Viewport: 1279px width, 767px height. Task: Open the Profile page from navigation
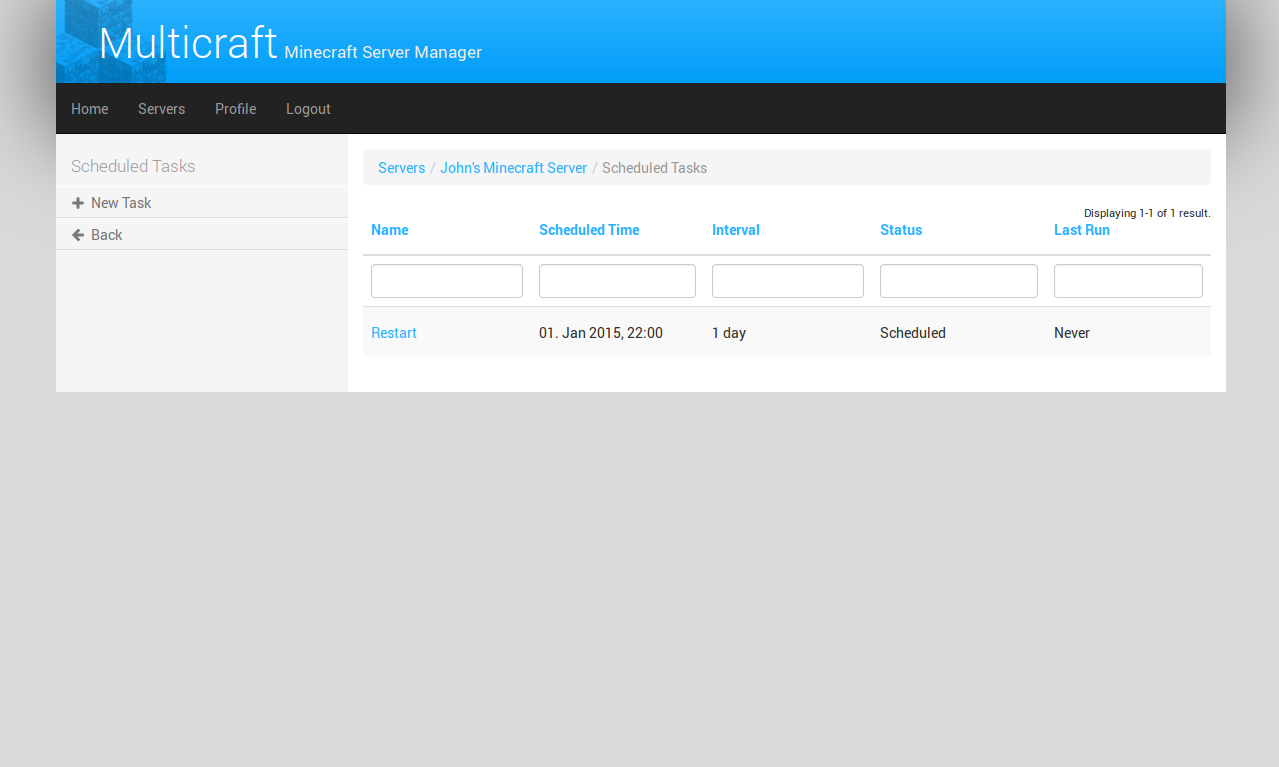coord(235,109)
